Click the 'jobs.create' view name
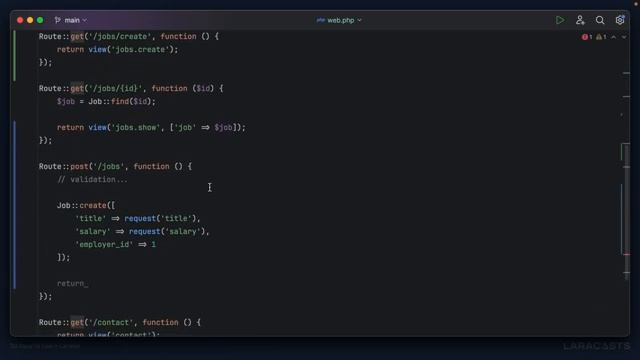 (140, 49)
